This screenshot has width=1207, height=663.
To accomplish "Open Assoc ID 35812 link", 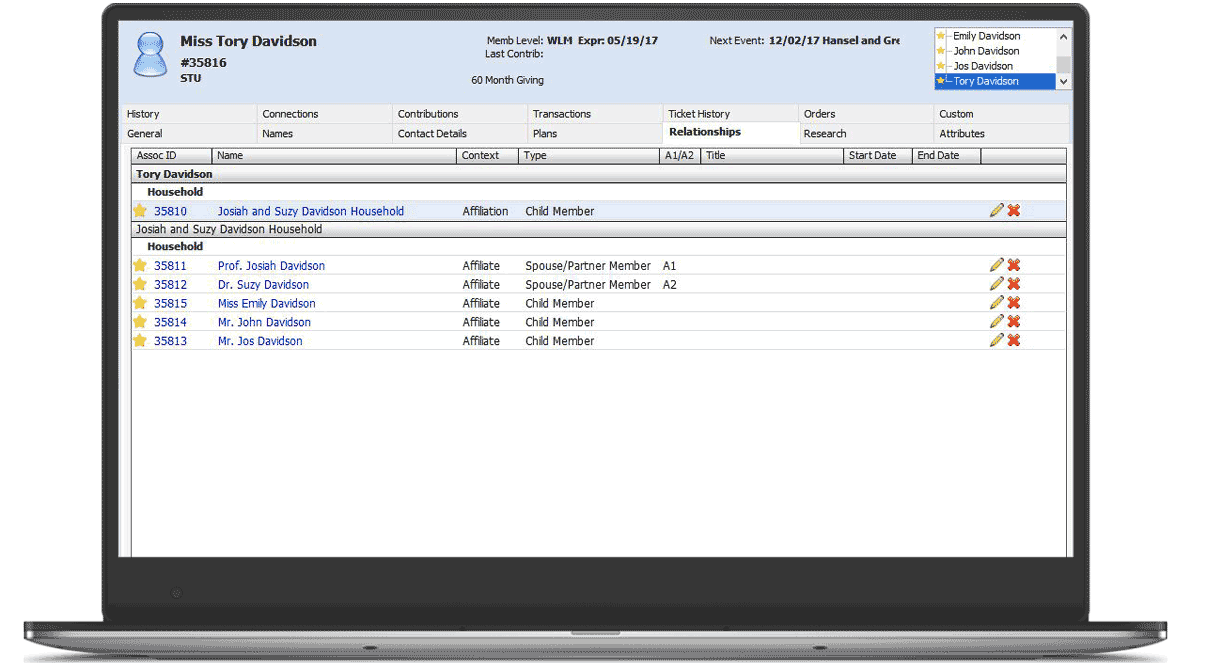I will (170, 285).
